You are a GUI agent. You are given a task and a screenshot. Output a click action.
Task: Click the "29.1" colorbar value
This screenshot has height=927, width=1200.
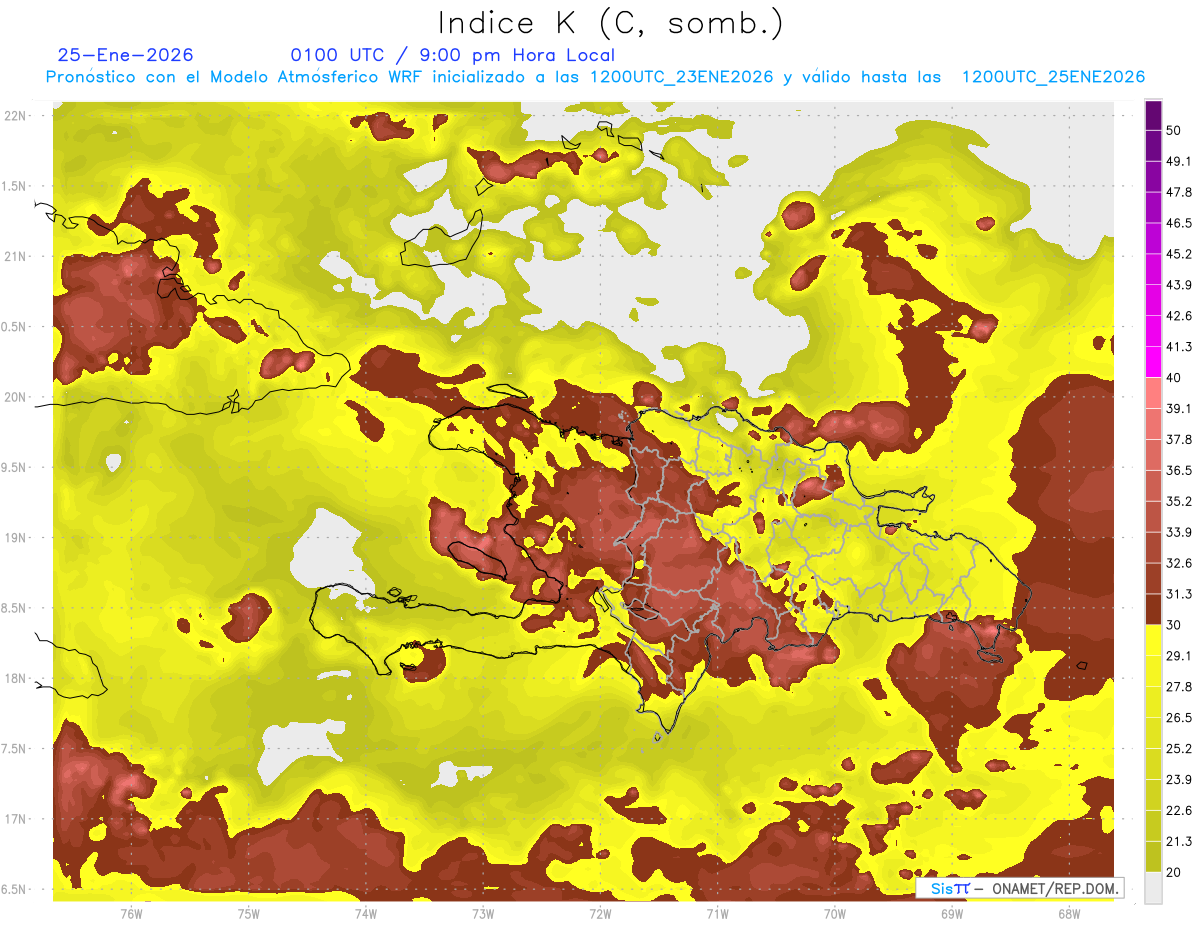point(1179,656)
